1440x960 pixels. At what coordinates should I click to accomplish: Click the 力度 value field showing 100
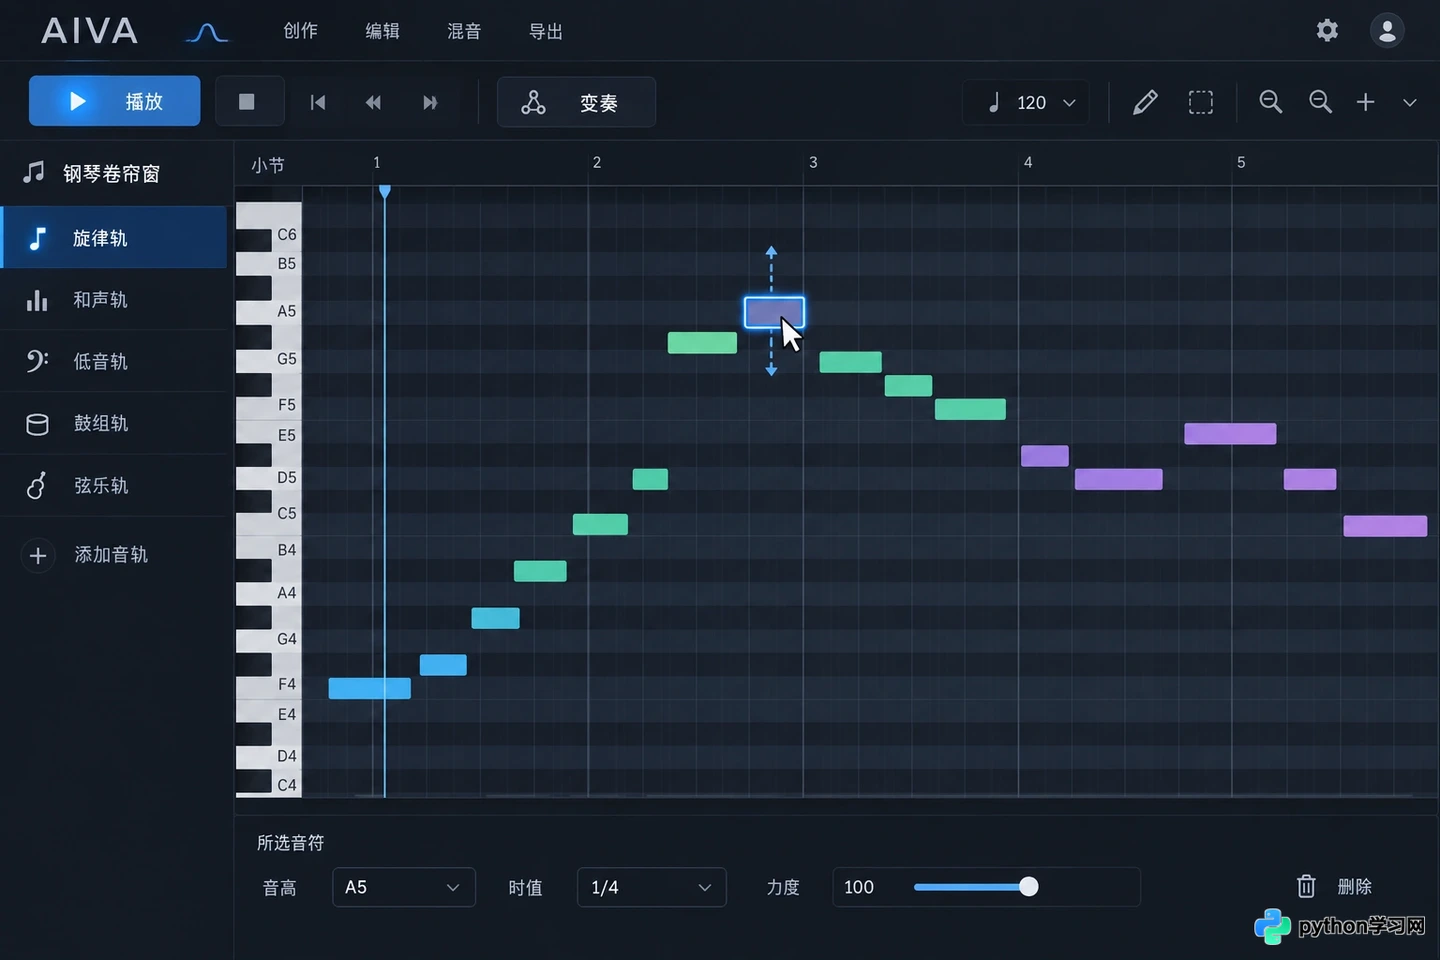860,887
